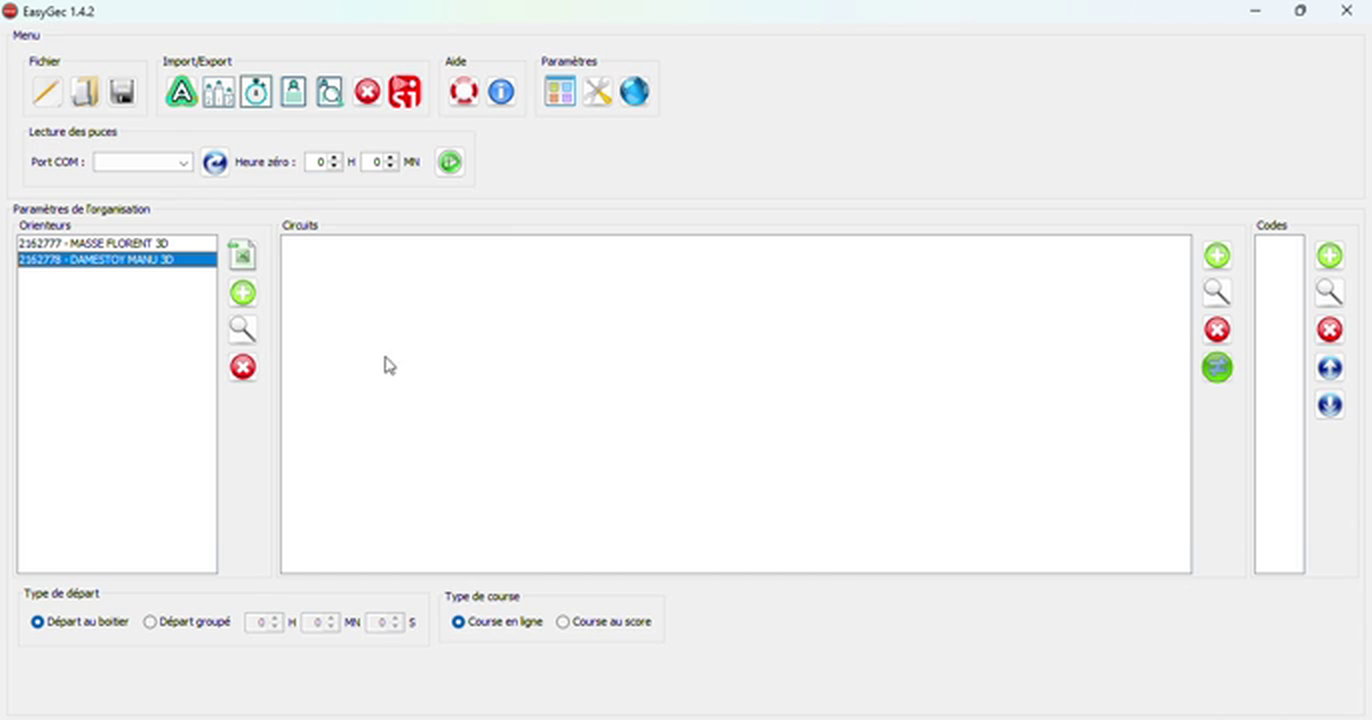1372x720 pixels.
Task: Open the save file icon in Fichier
Action: [122, 91]
